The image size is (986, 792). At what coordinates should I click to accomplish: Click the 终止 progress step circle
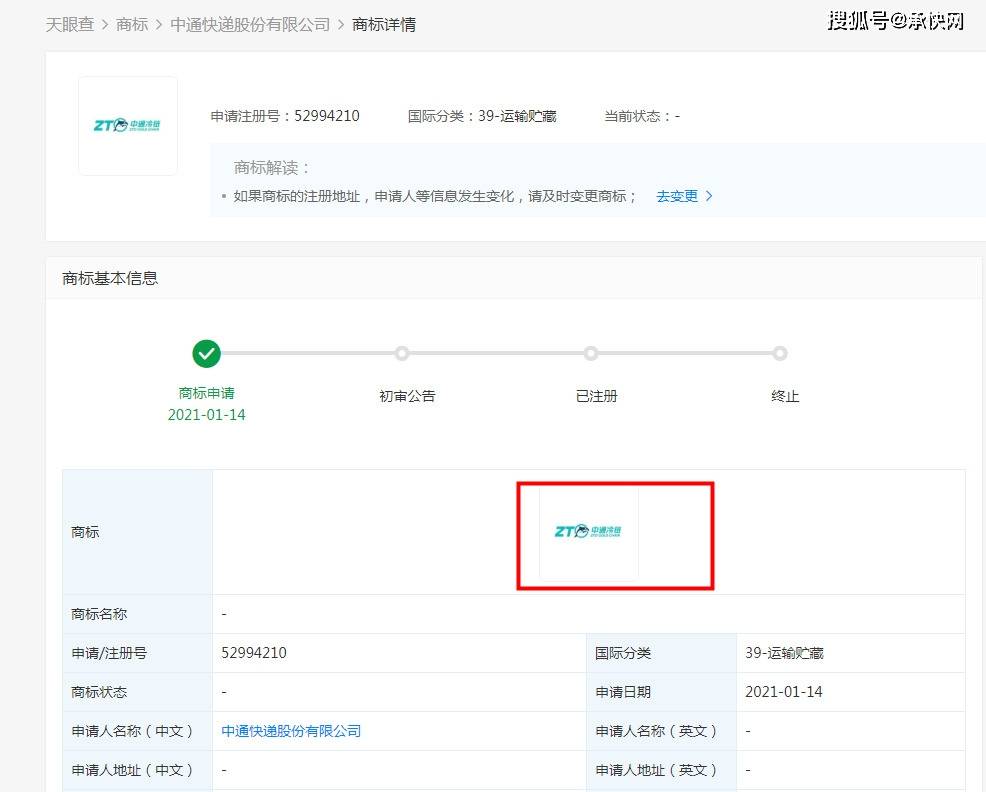(780, 353)
